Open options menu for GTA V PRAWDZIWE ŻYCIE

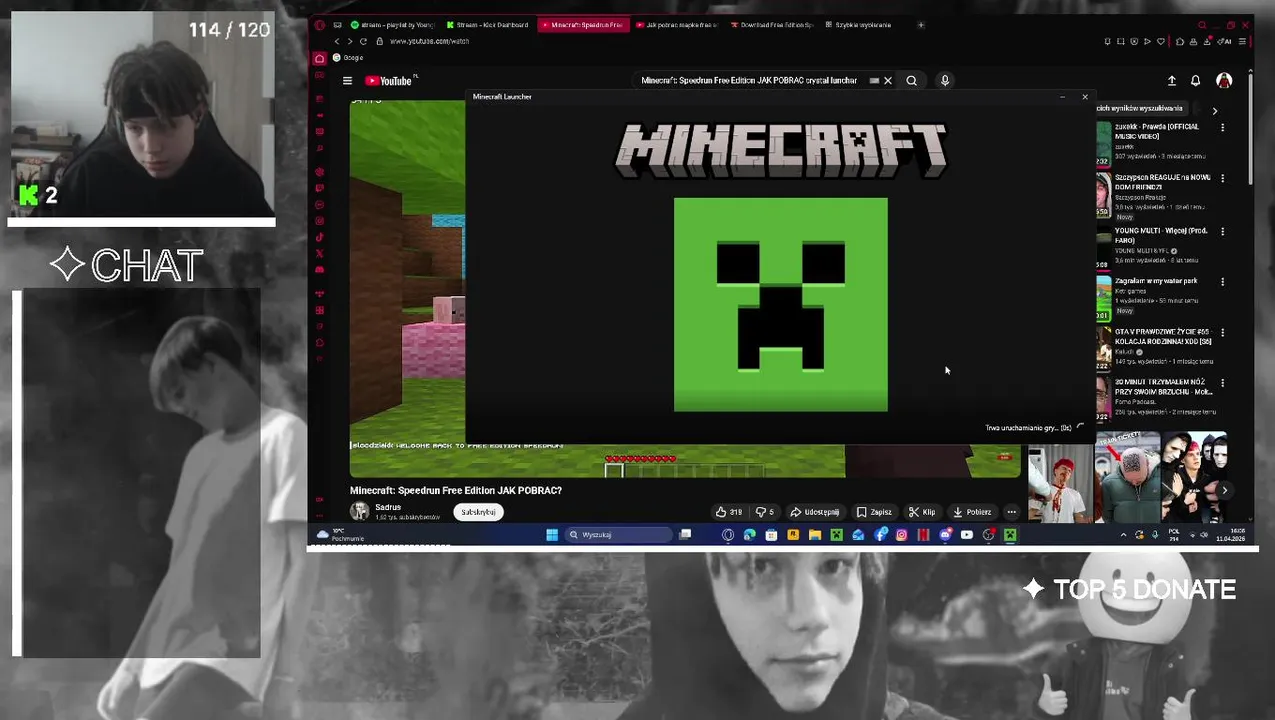click(1222, 332)
